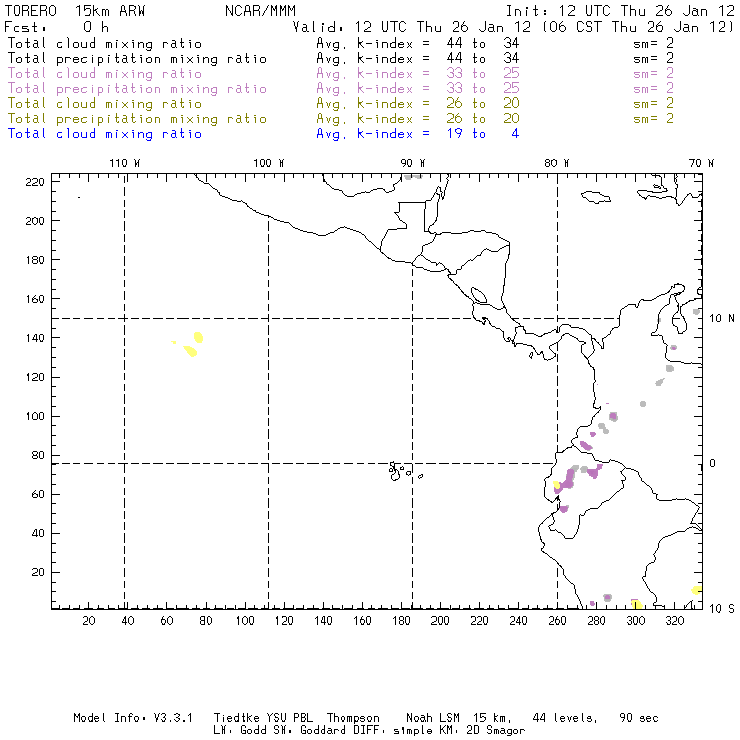Click the 'YSU PBL' scheme label
Screen dimensions: 740x740
288,718
